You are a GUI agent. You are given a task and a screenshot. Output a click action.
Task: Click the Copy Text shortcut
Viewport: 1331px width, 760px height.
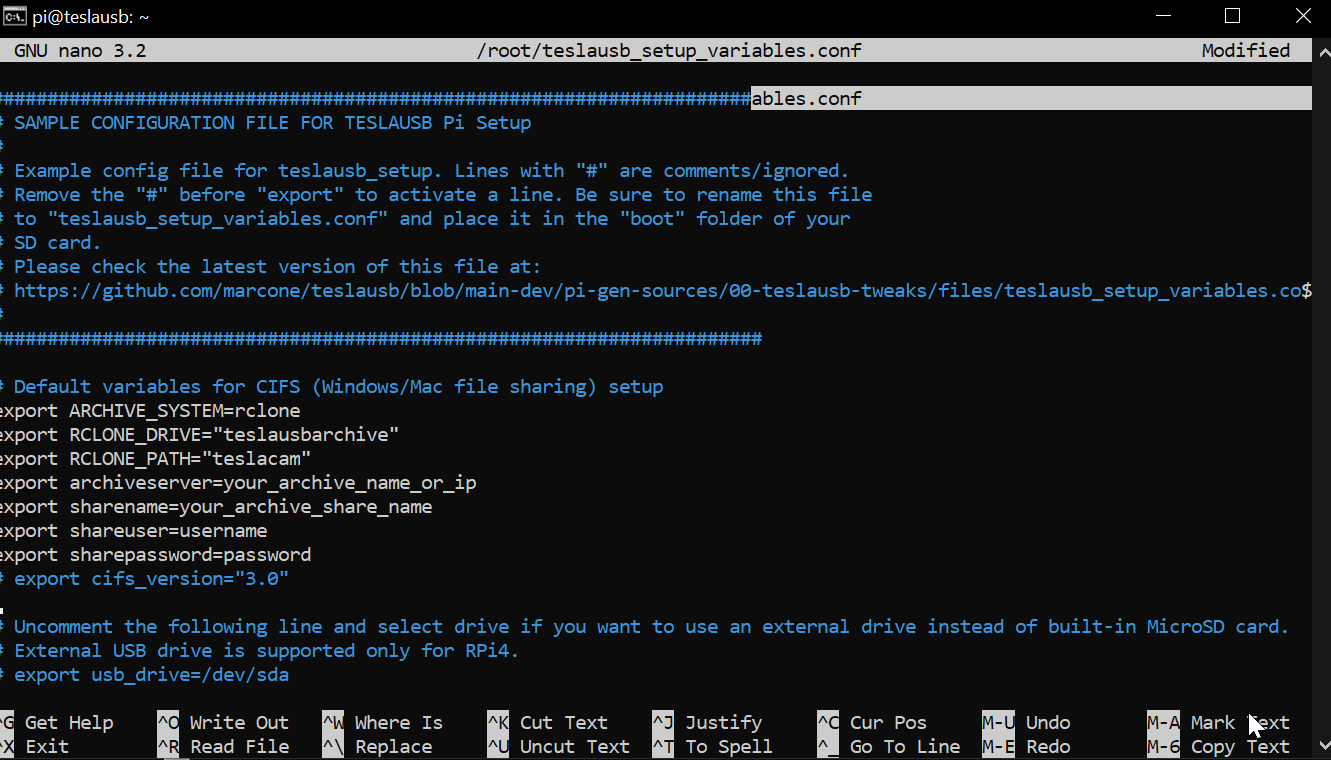[1219, 747]
